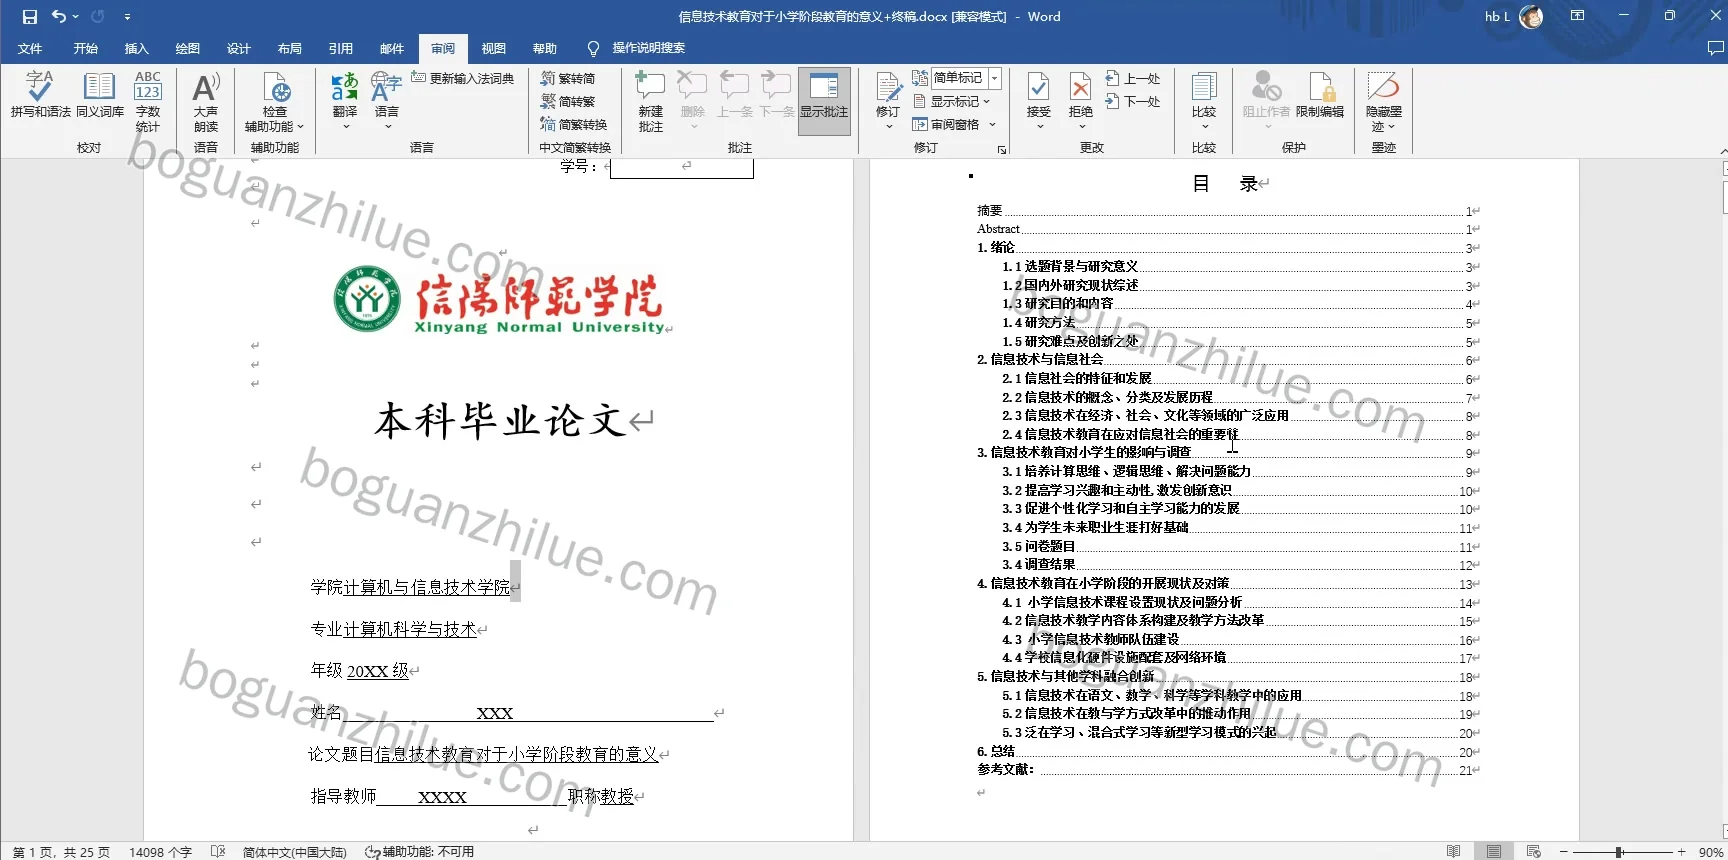Click the 拒绝 reject change icon
This screenshot has width=1728, height=860.
click(x=1081, y=87)
